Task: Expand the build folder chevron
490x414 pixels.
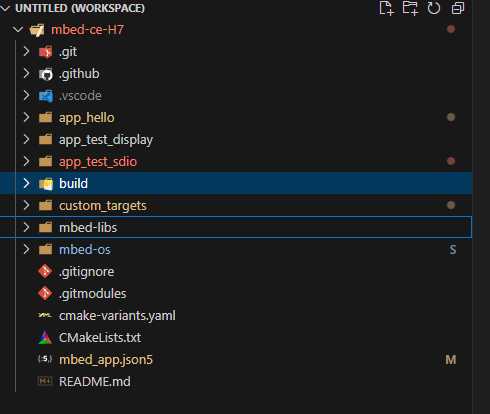Action: (x=26, y=183)
